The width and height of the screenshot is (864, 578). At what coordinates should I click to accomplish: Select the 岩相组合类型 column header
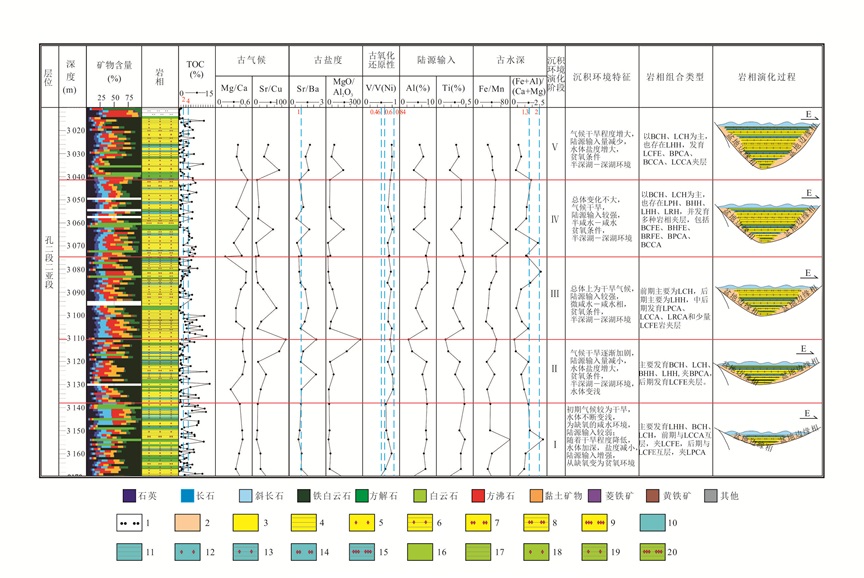coord(675,77)
